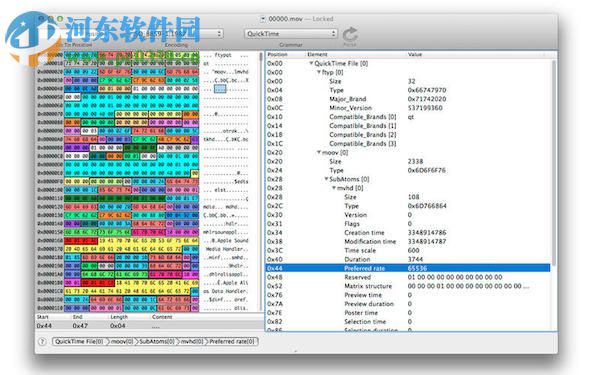The image size is (600, 375).
Task: Select the Minor_Version row
Action: click(x=408, y=108)
